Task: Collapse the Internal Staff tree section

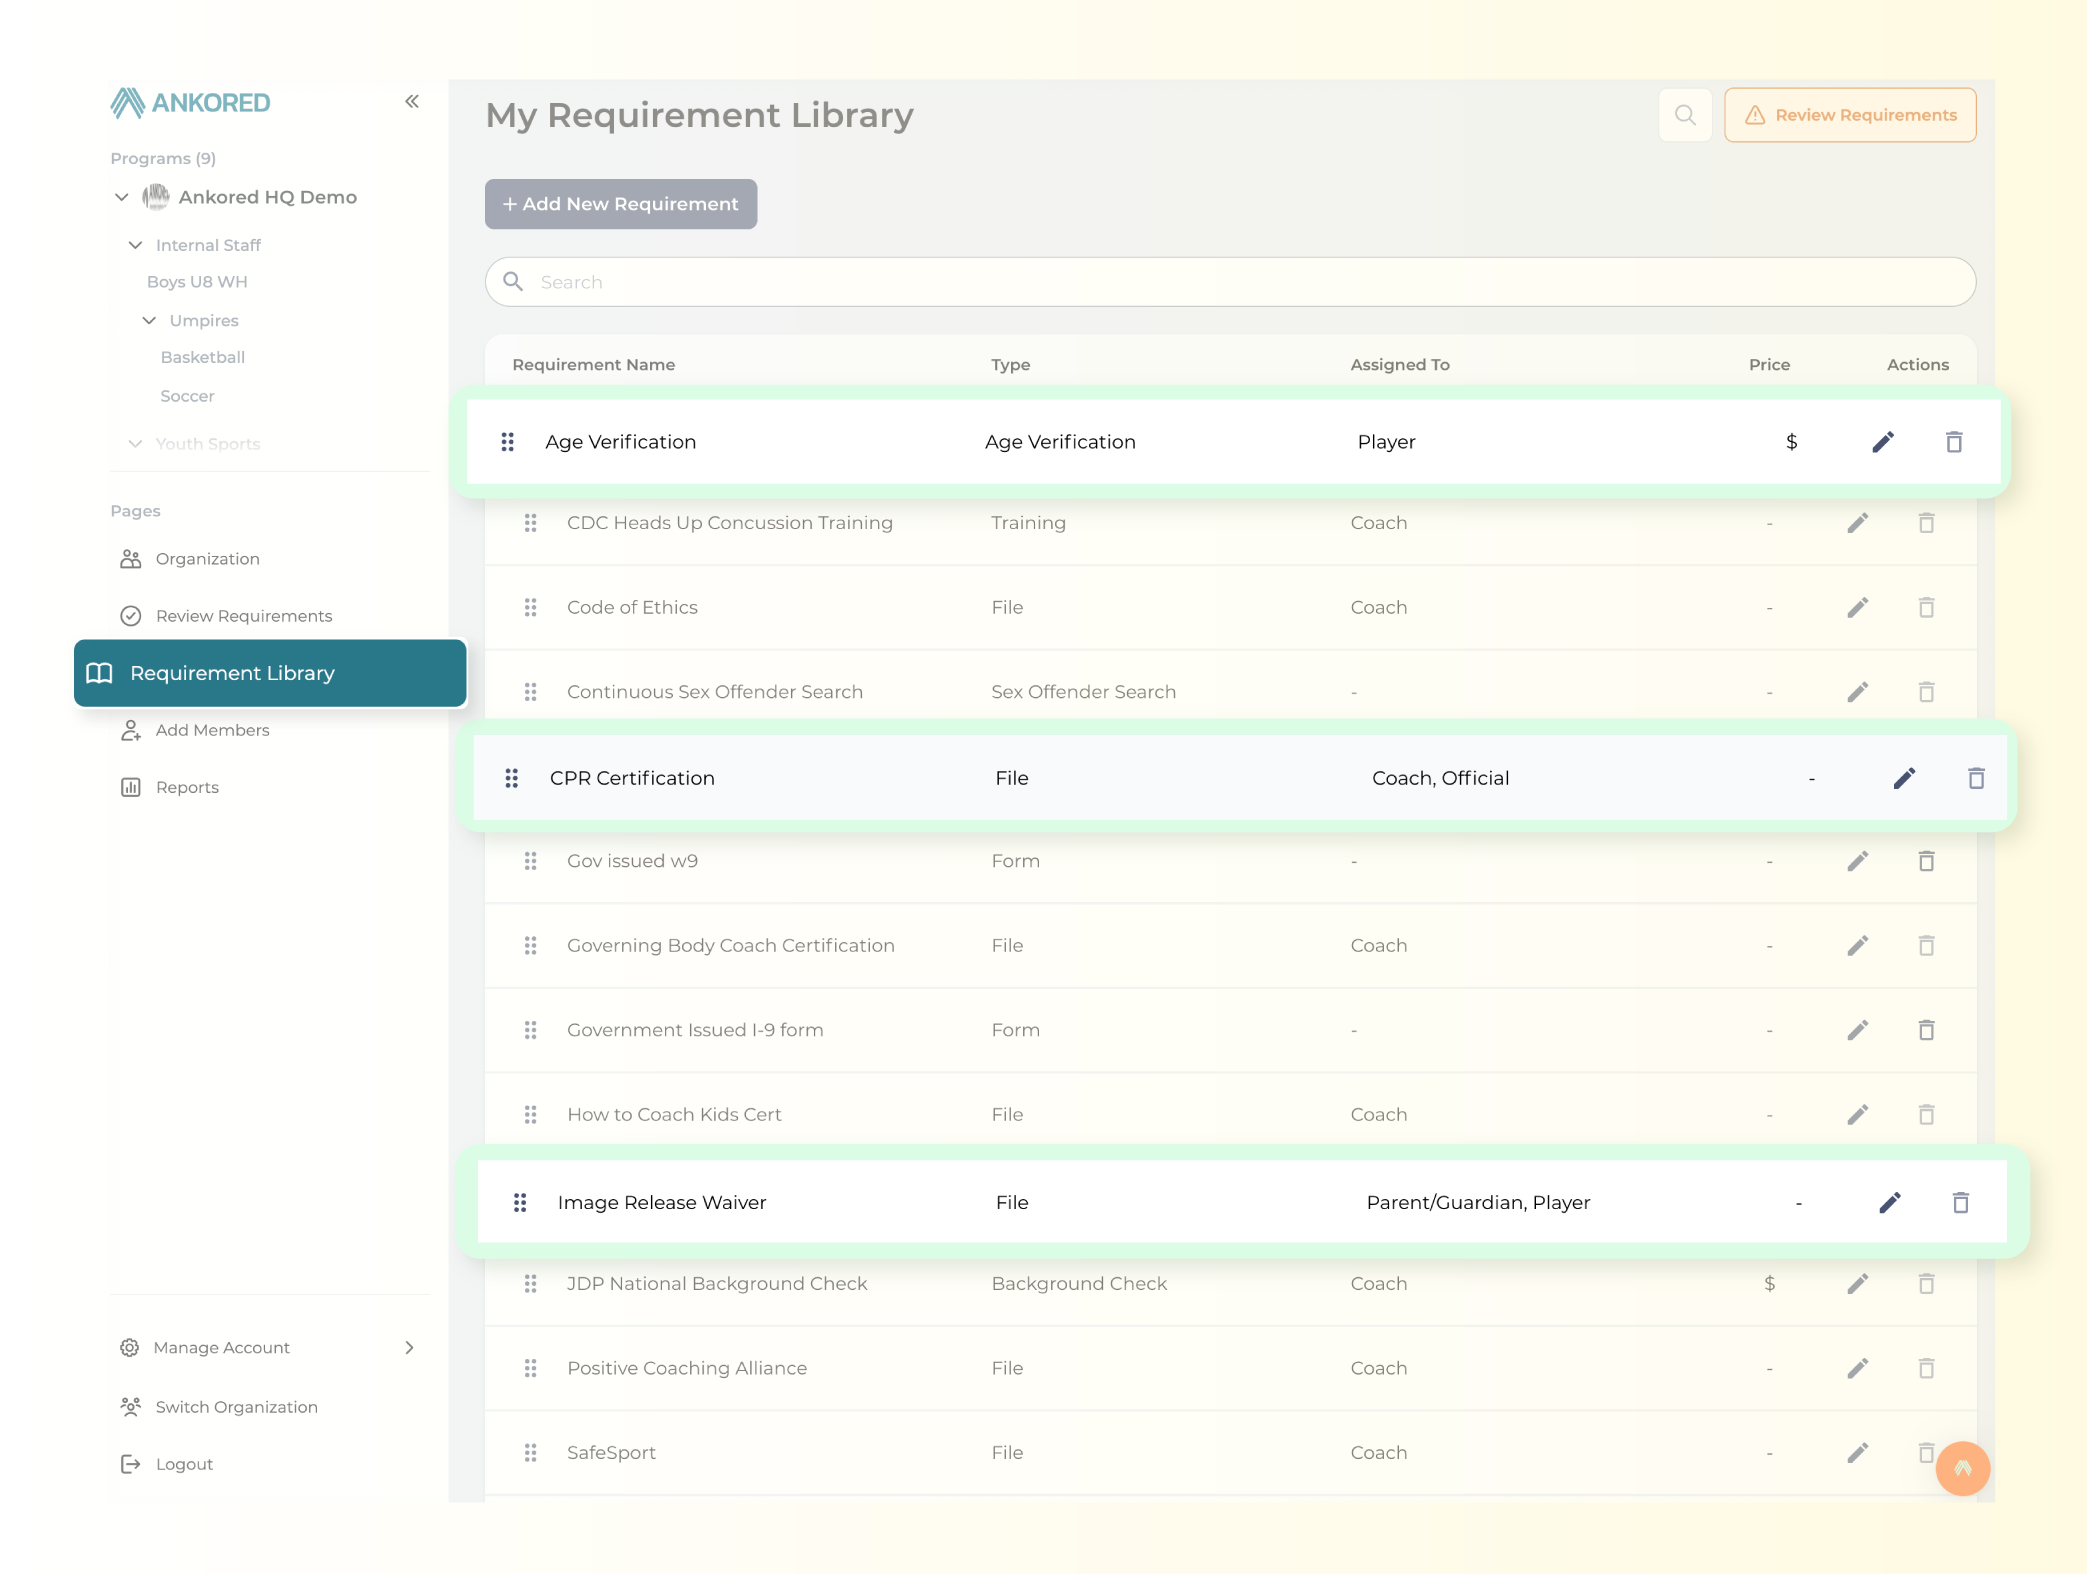Action: (136, 244)
